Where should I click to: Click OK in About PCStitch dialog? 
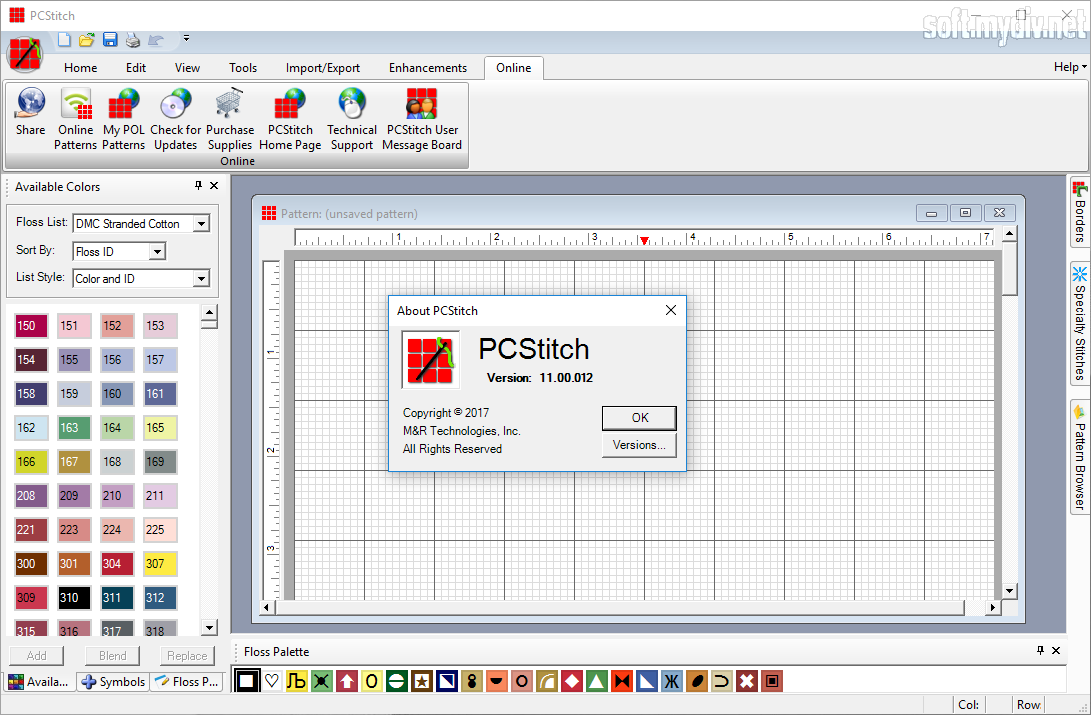(639, 417)
